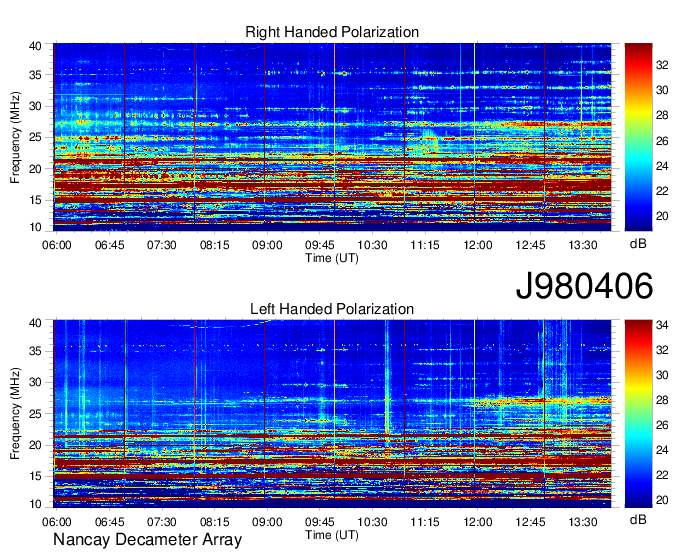
Task: Click the 'Left Handed Polarization' plot title
Action: [x=332, y=309]
